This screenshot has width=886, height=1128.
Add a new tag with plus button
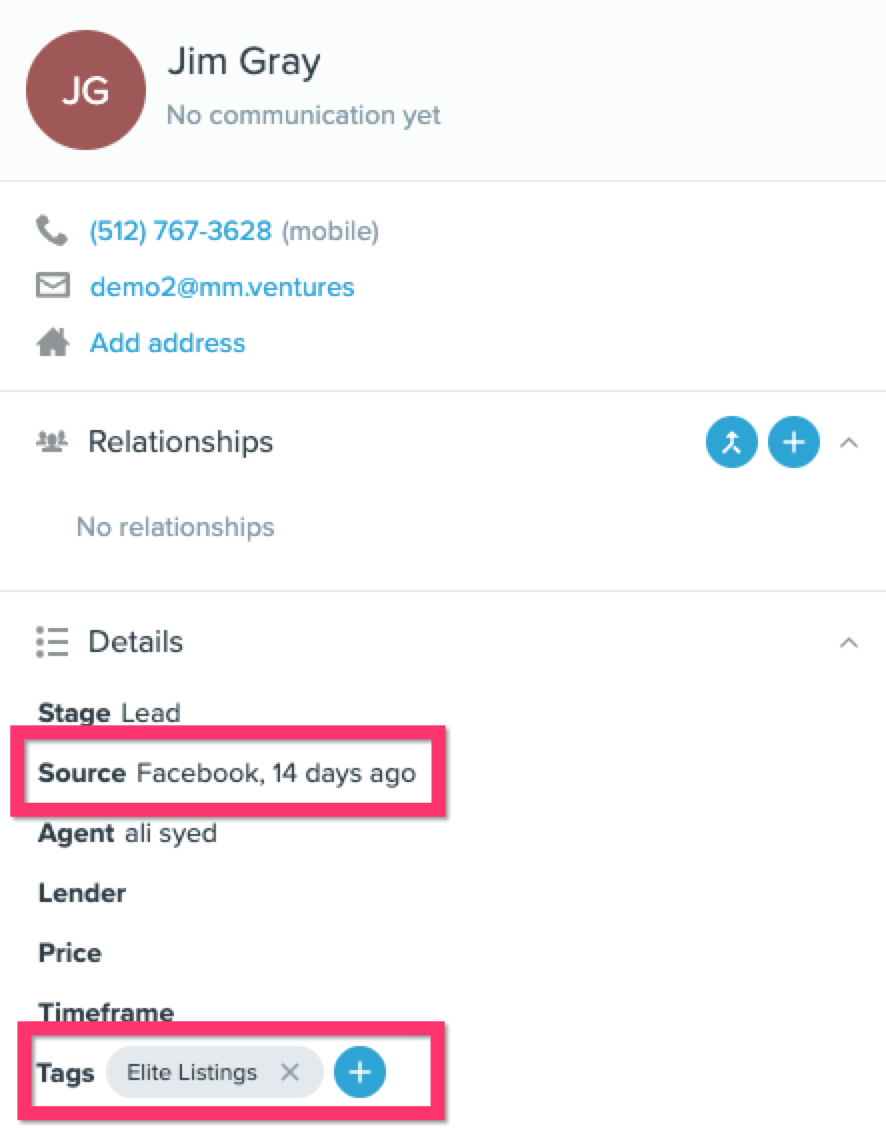click(x=360, y=1073)
